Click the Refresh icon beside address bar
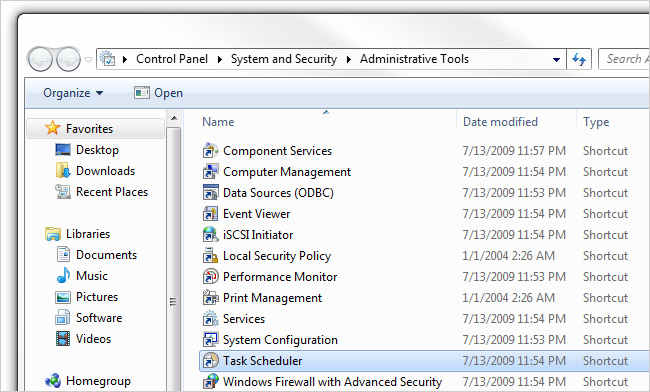The image size is (650, 392). click(x=579, y=59)
